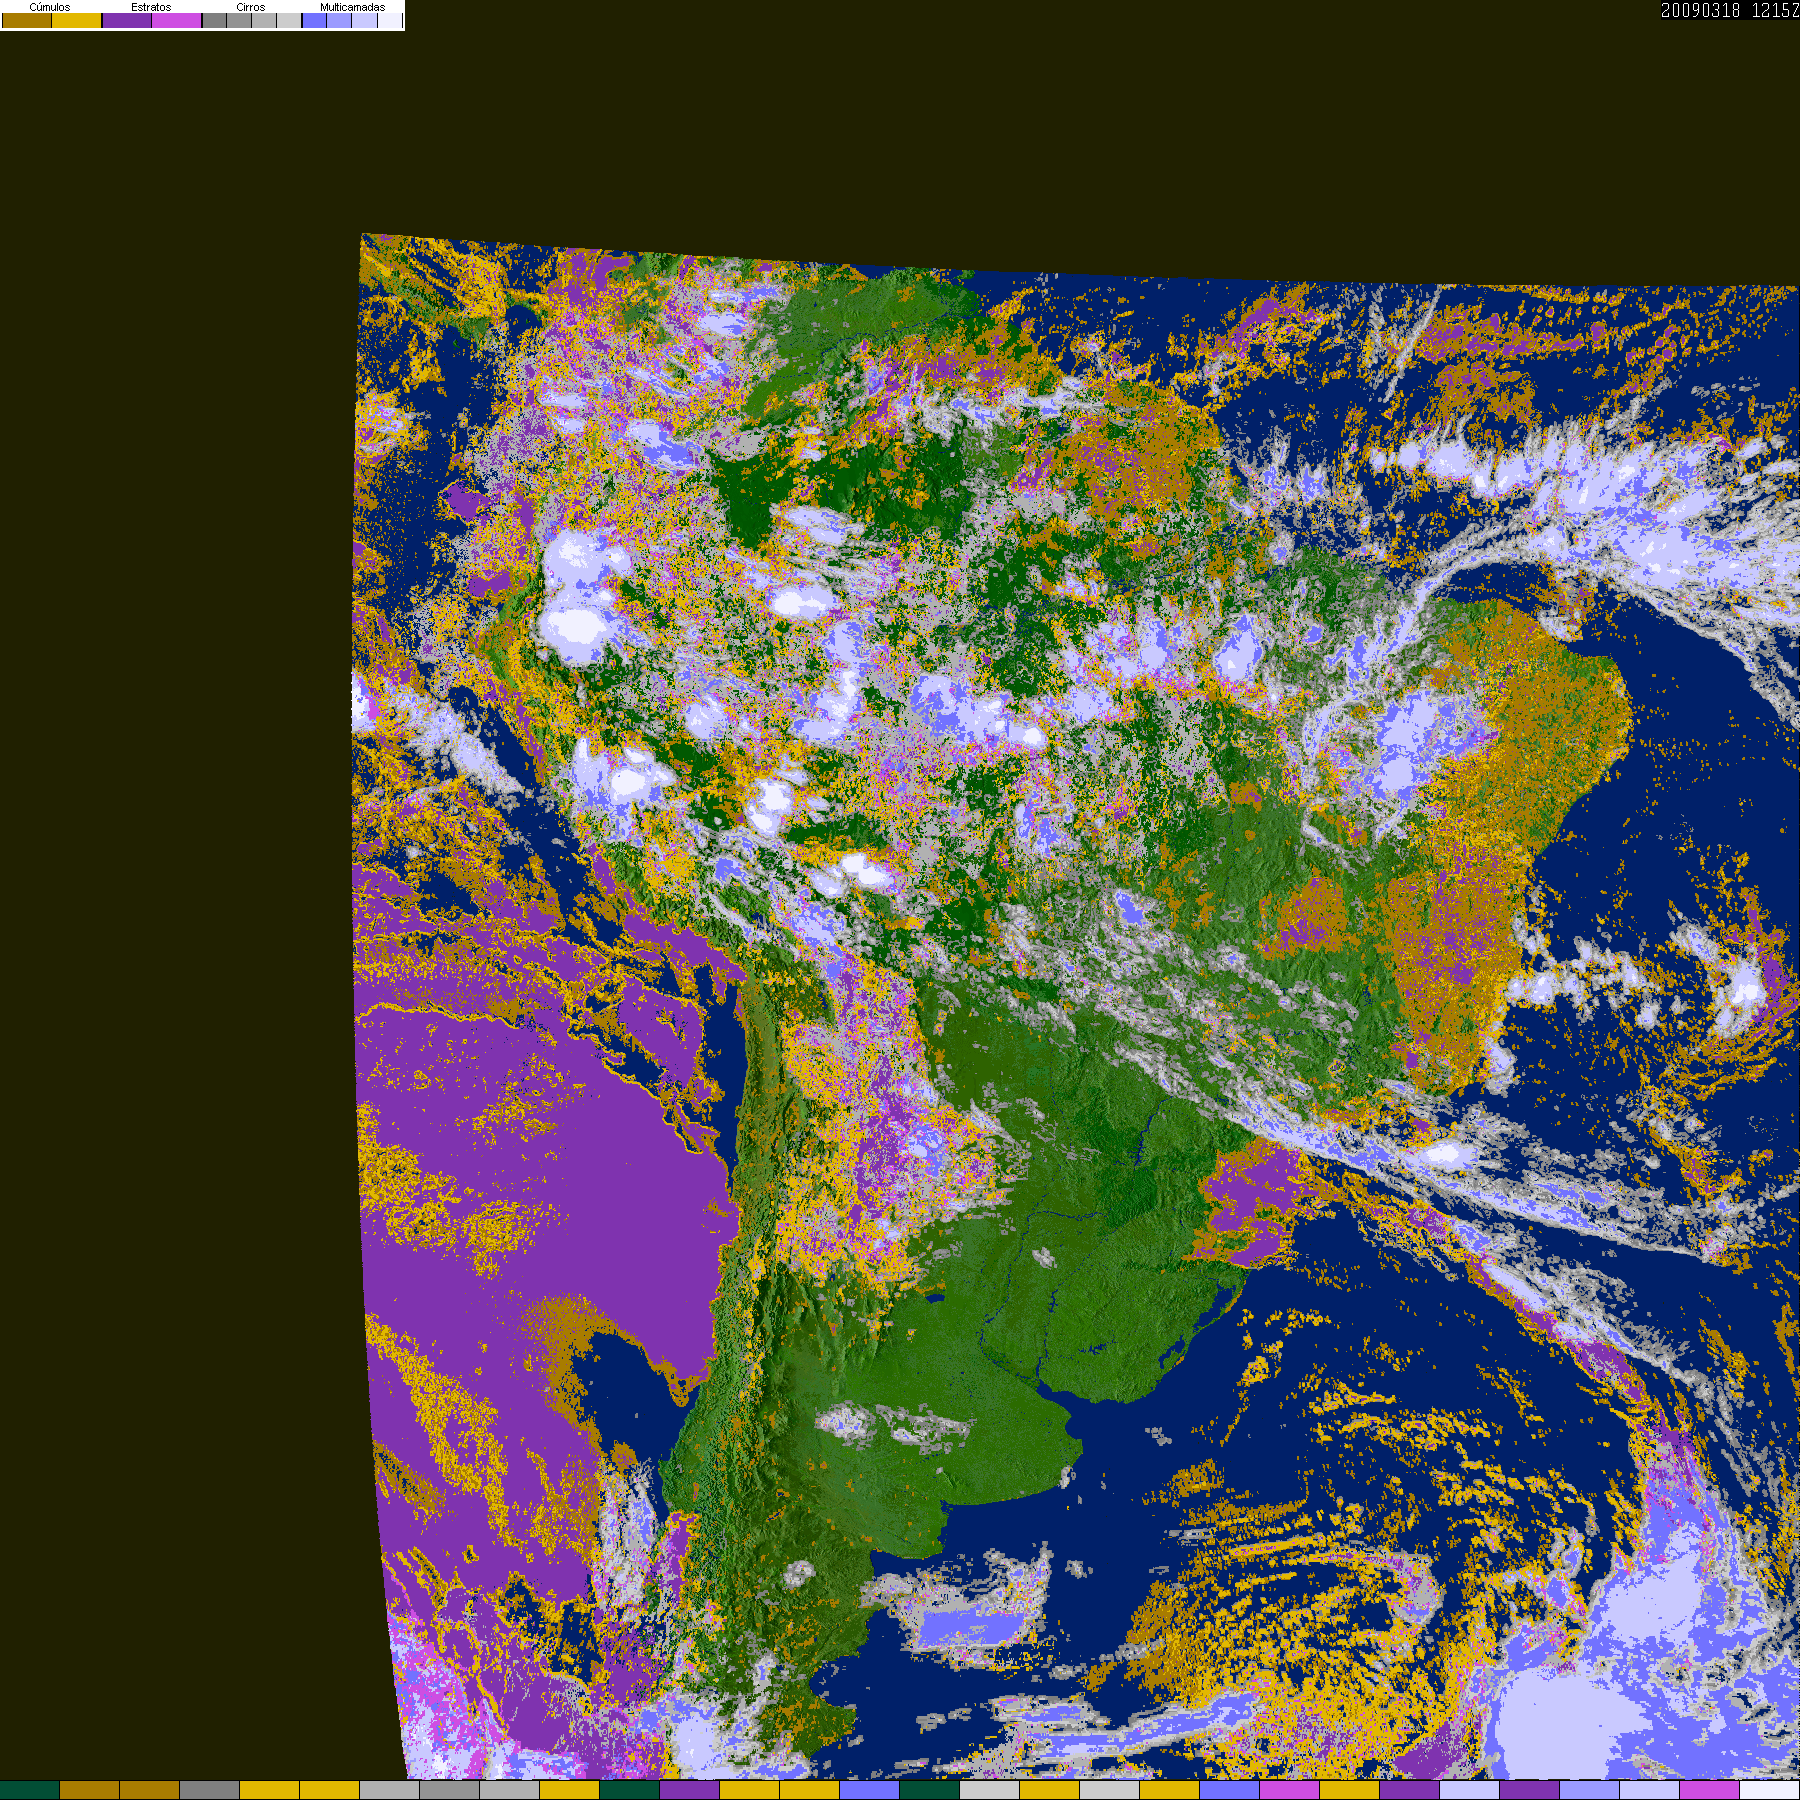Select the magenta Estratos legend swatch
The height and width of the screenshot is (1800, 1800).
tap(177, 20)
